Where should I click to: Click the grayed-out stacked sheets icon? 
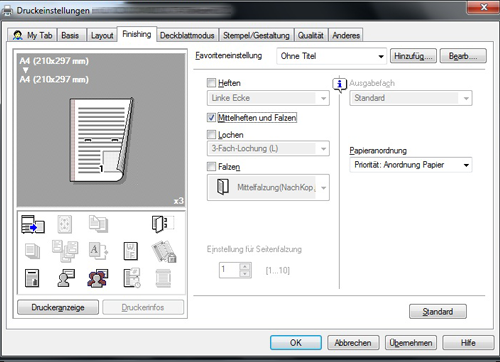(x=33, y=251)
